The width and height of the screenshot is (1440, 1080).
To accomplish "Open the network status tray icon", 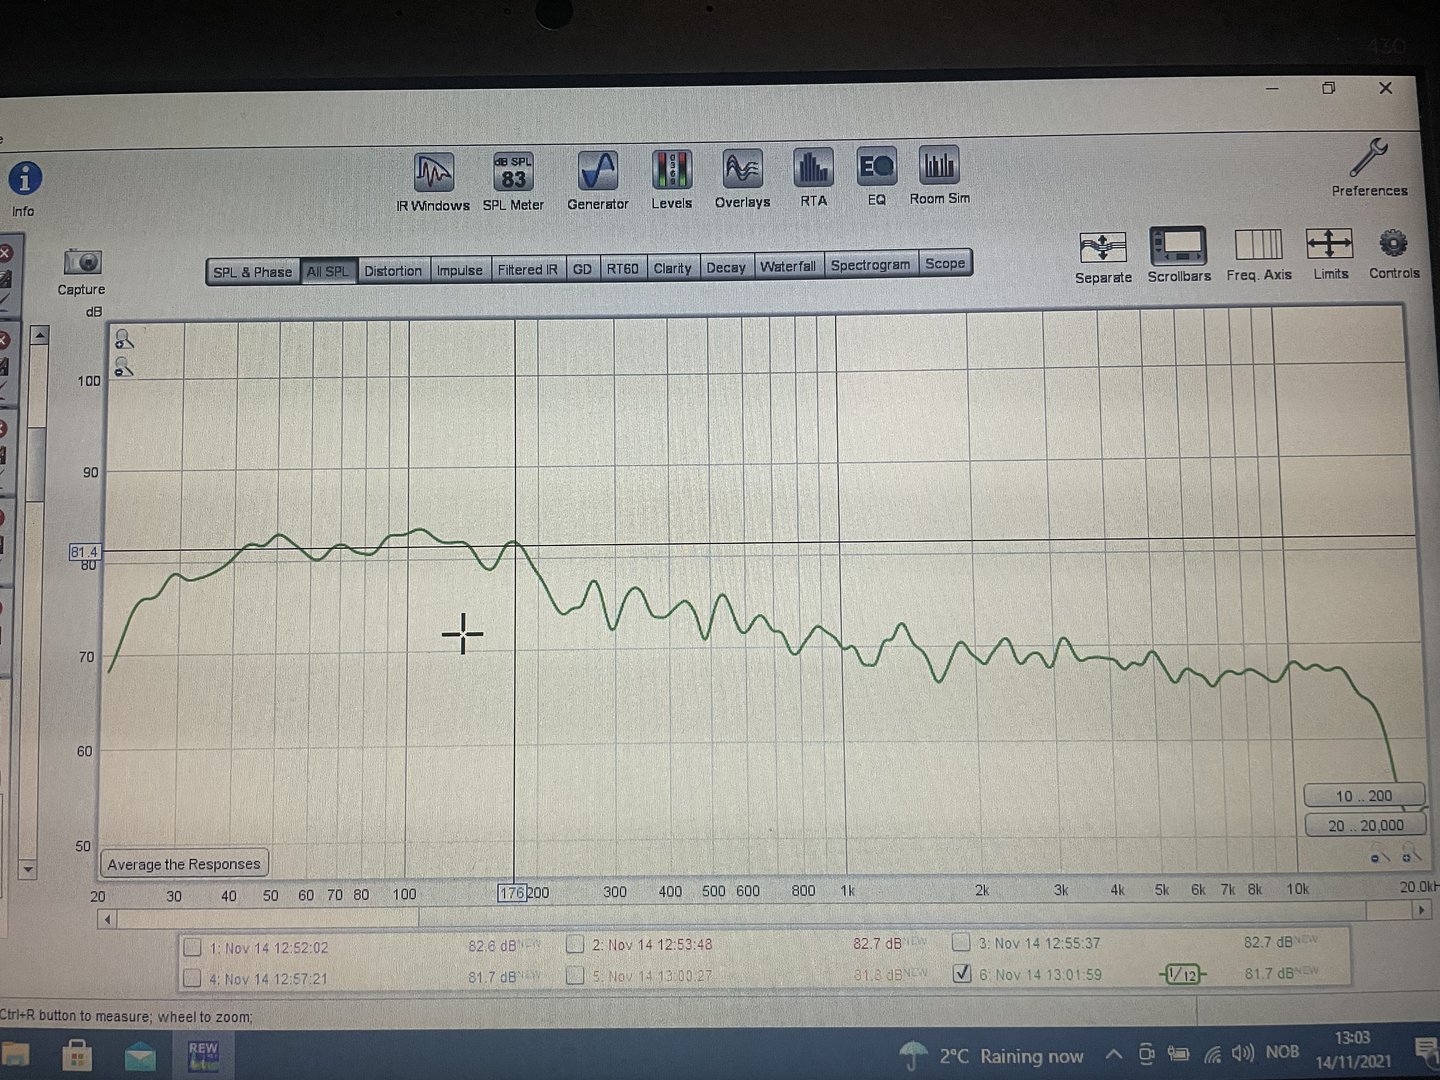I will (x=1212, y=1053).
